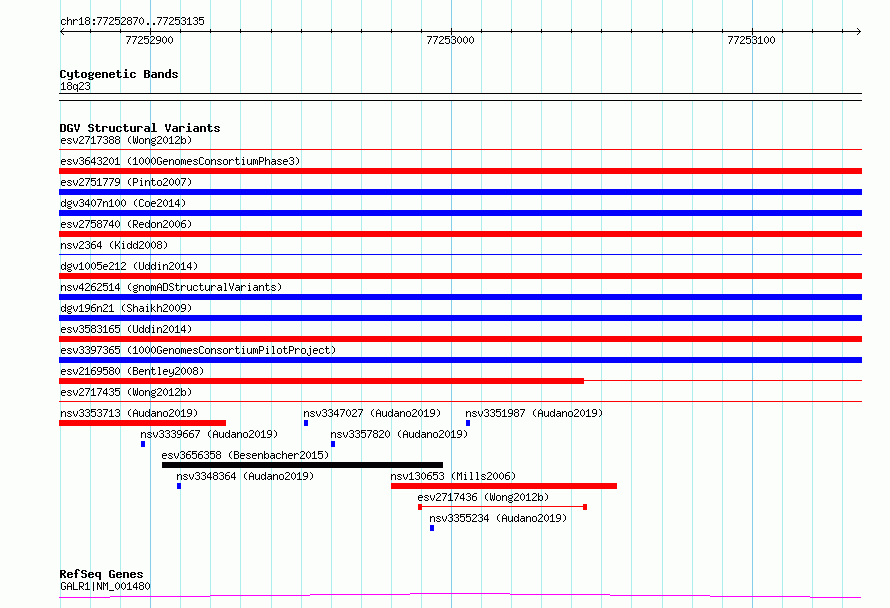
Task: Click the esv2717436 (Wong2012b) thin red span
Action: (x=502, y=507)
